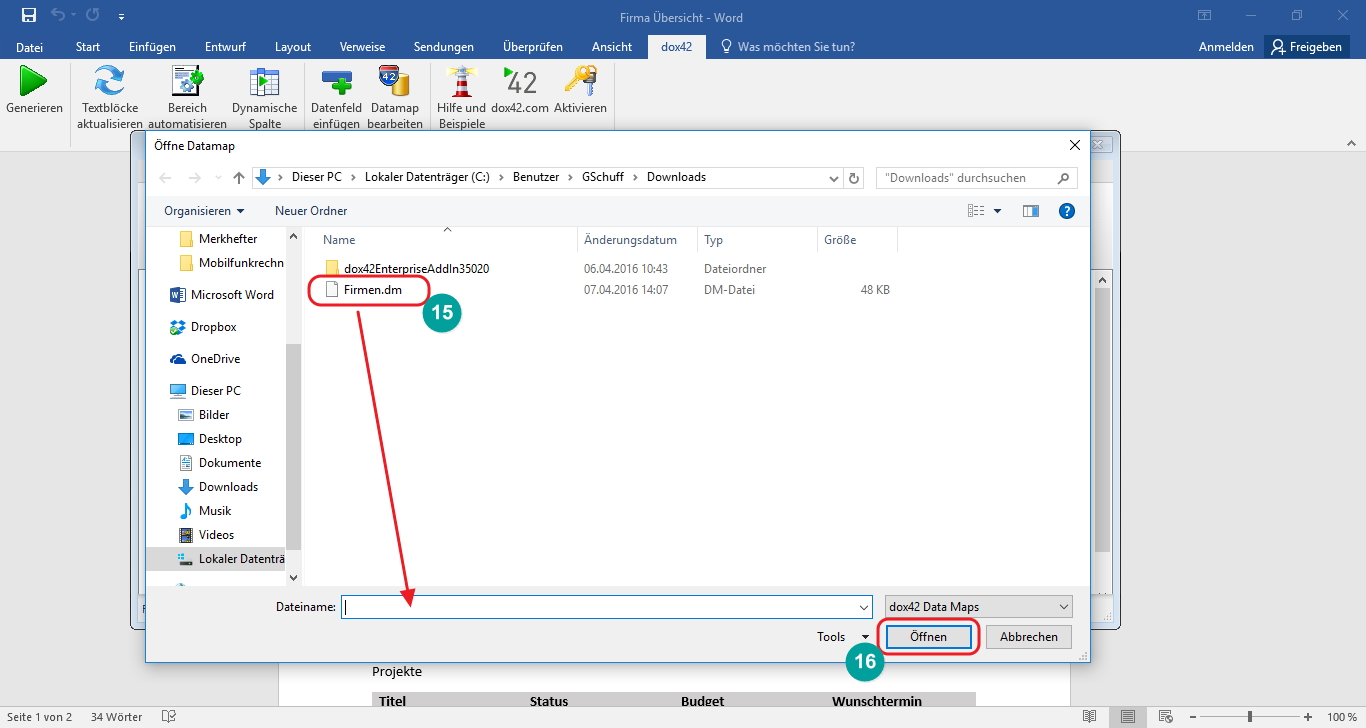Click Anmelden in Word title area
Image resolution: width=1366 pixels, height=728 pixels.
[1226, 47]
